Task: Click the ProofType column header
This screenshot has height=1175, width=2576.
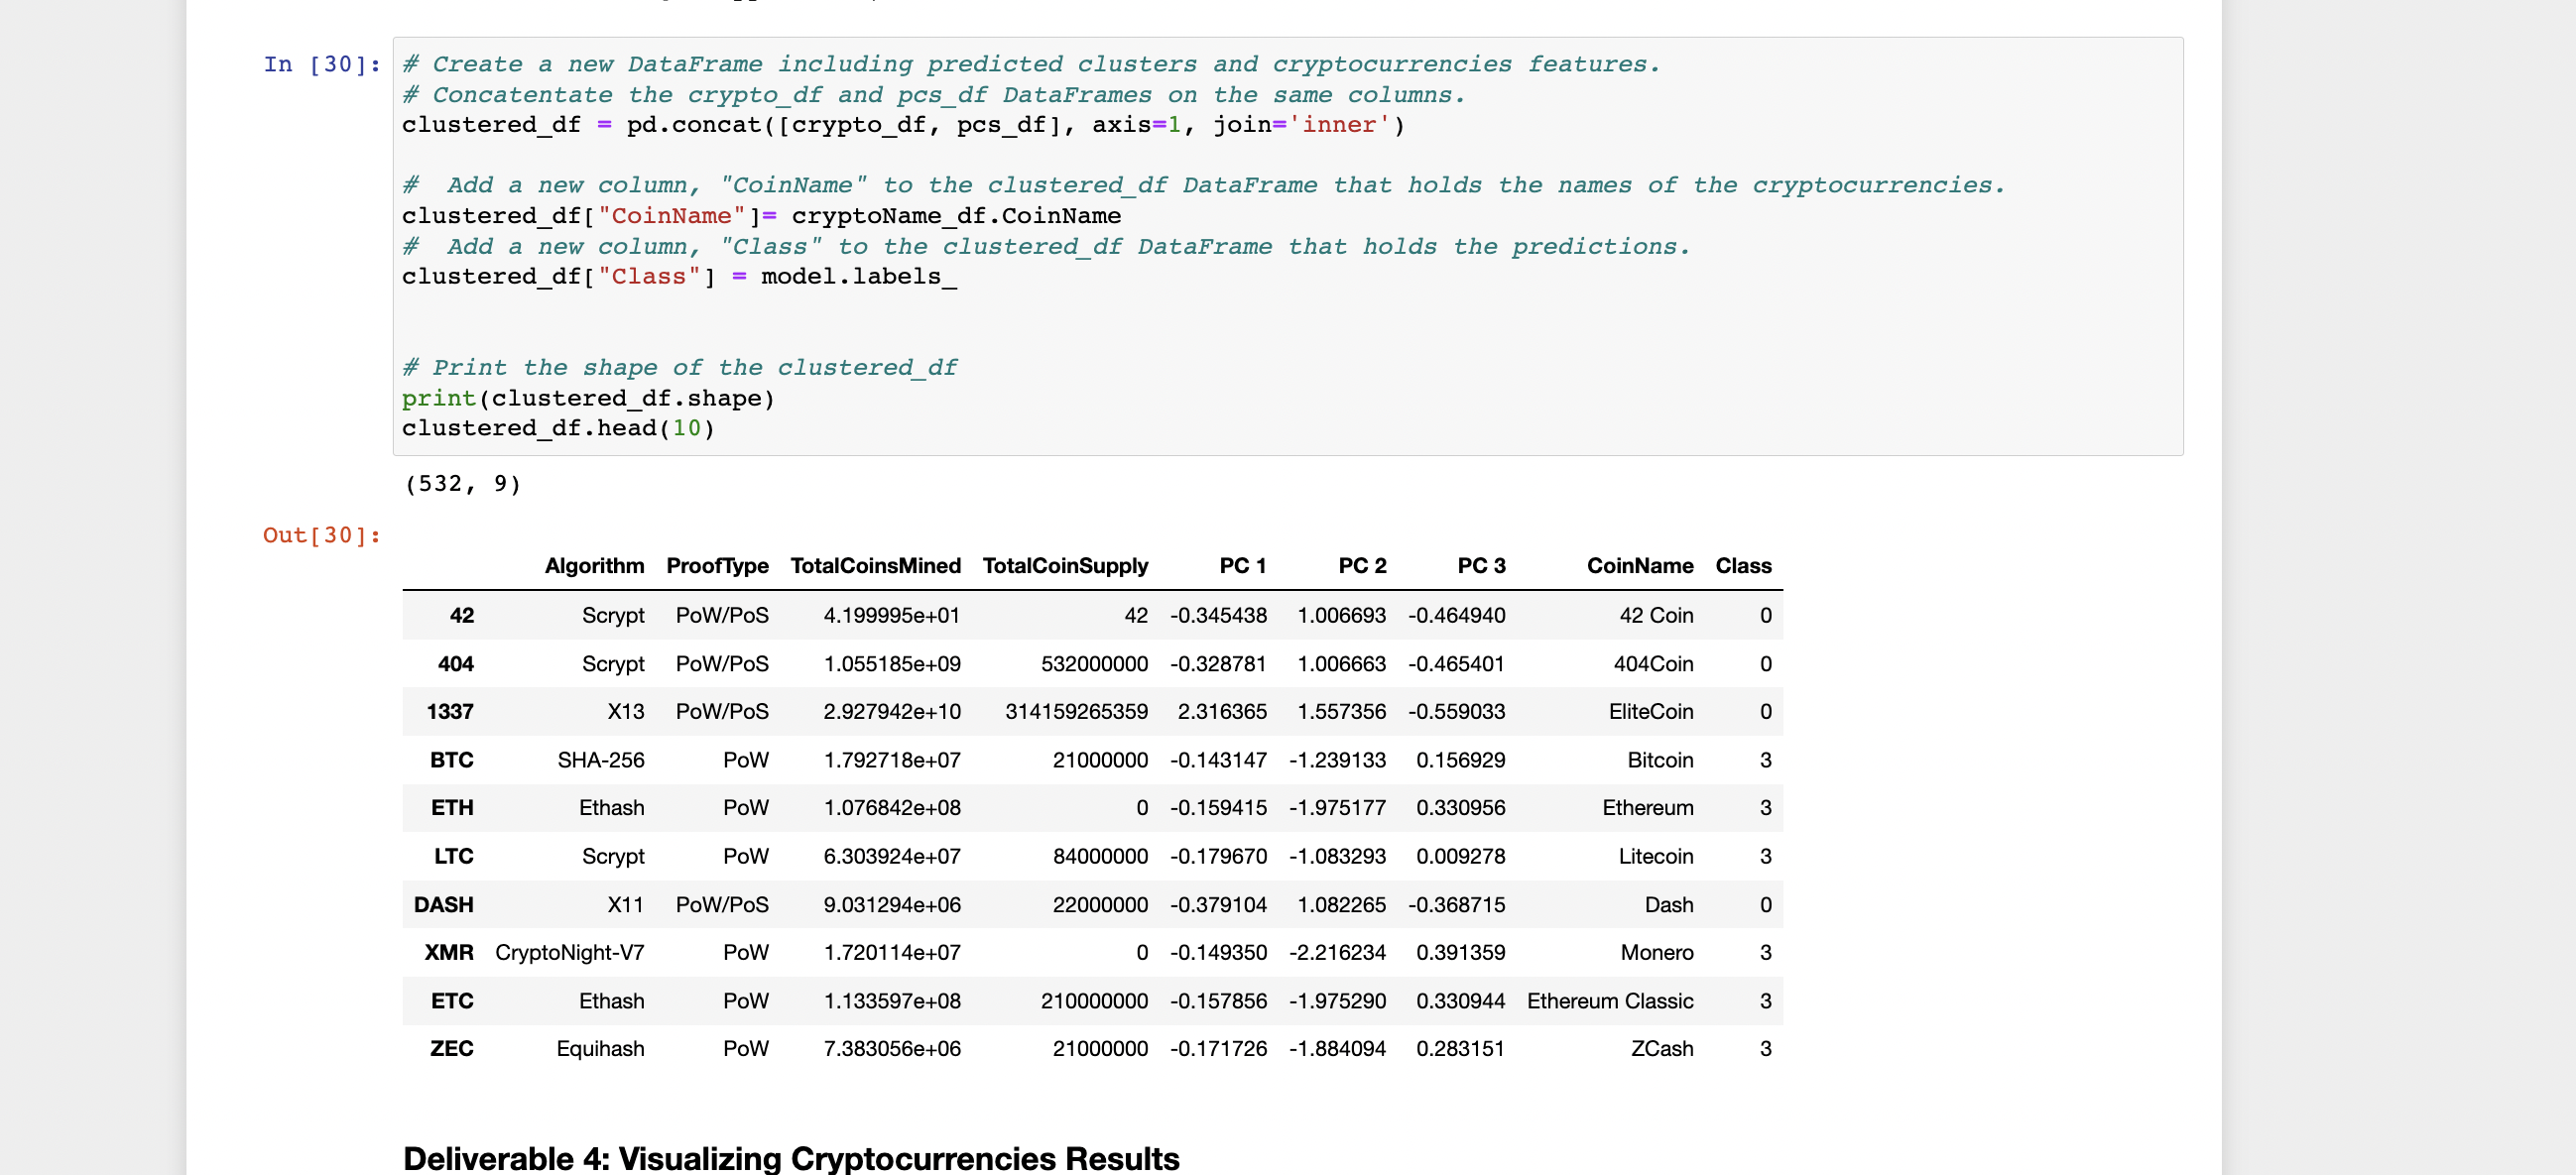Action: click(717, 566)
